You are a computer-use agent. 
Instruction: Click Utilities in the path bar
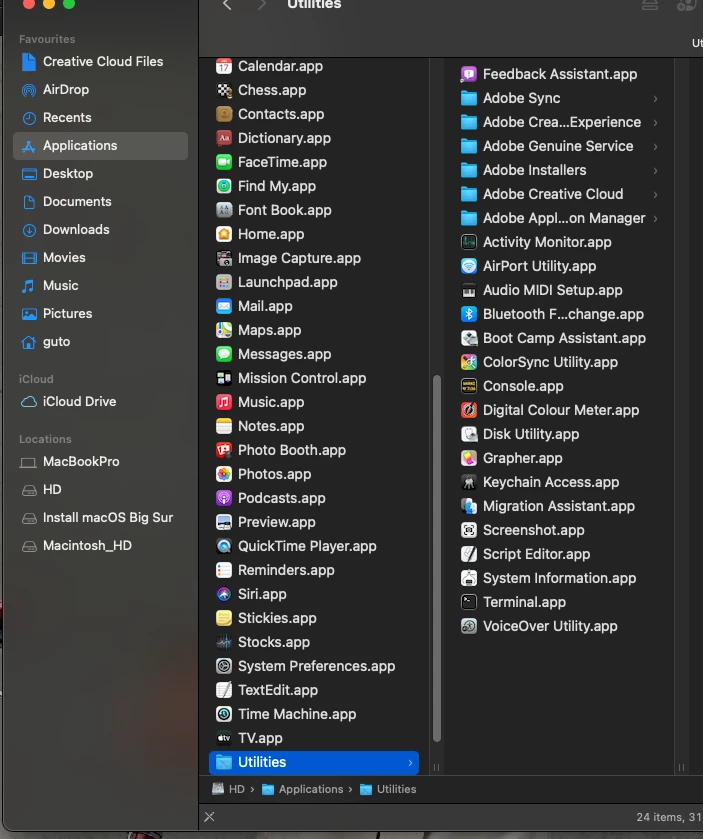click(x=388, y=789)
